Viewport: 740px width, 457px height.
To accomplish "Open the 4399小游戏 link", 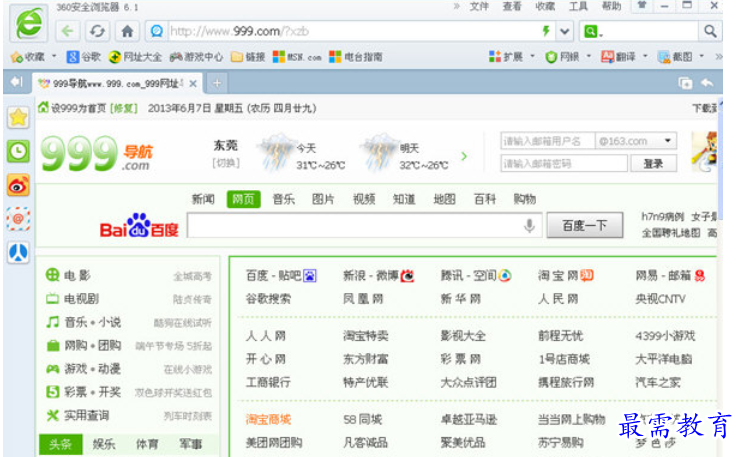I will [665, 336].
